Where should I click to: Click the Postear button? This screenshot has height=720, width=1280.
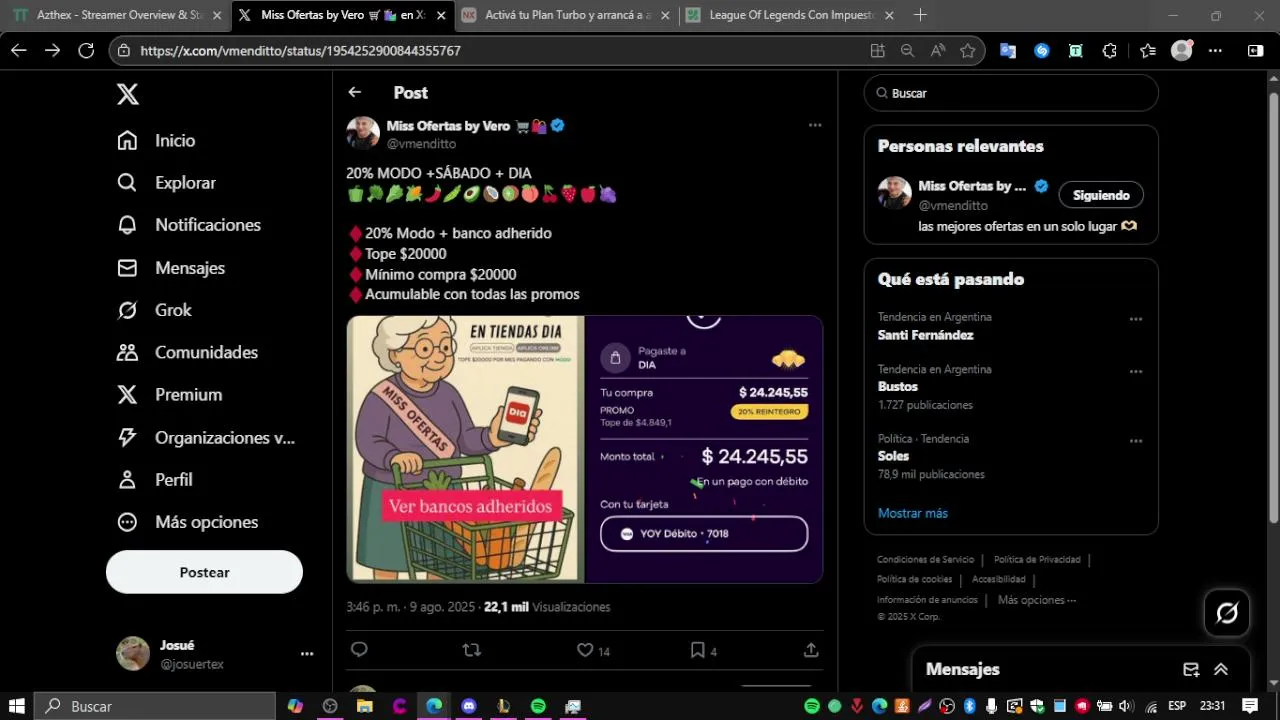point(204,572)
